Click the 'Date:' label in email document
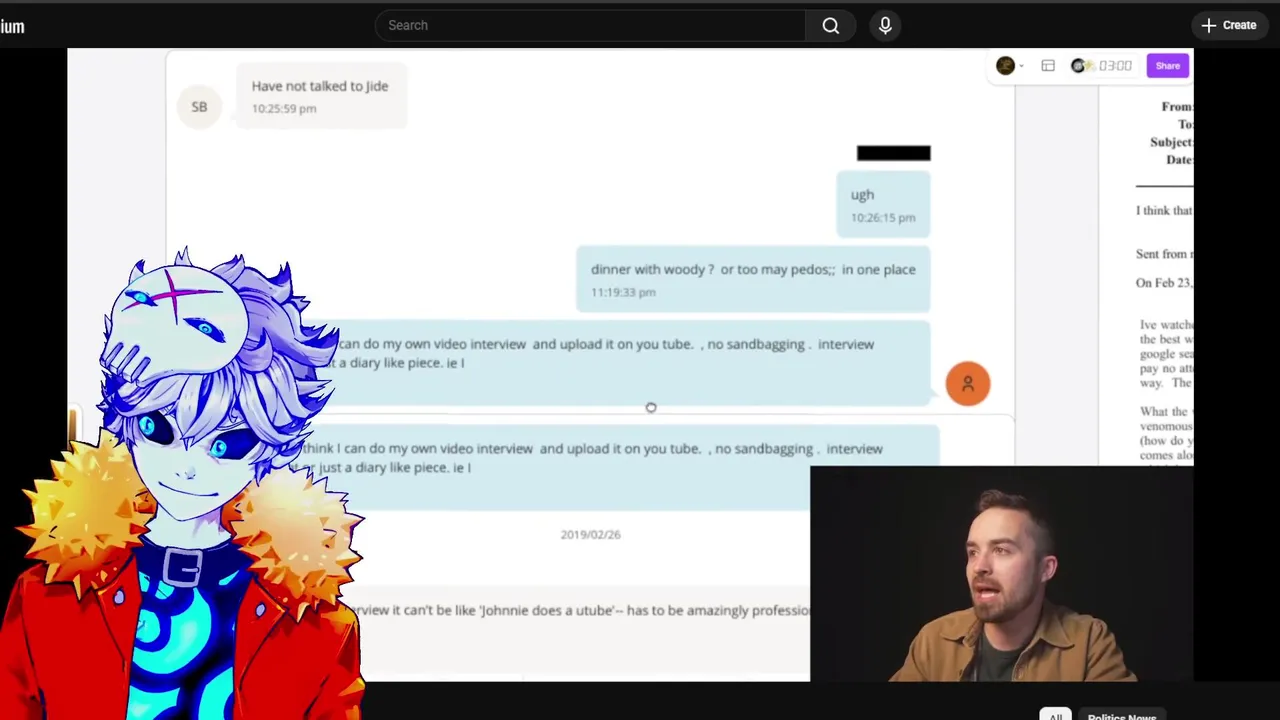The width and height of the screenshot is (1280, 720). point(1179,160)
